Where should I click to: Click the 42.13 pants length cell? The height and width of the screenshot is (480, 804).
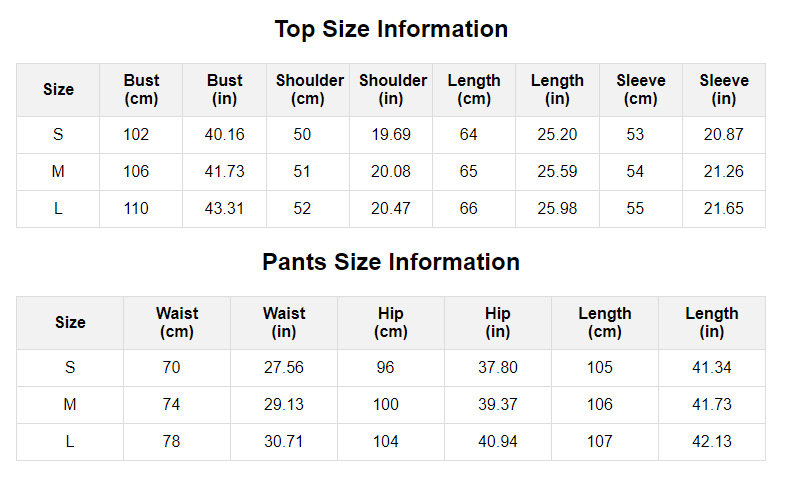pyautogui.click(x=711, y=442)
